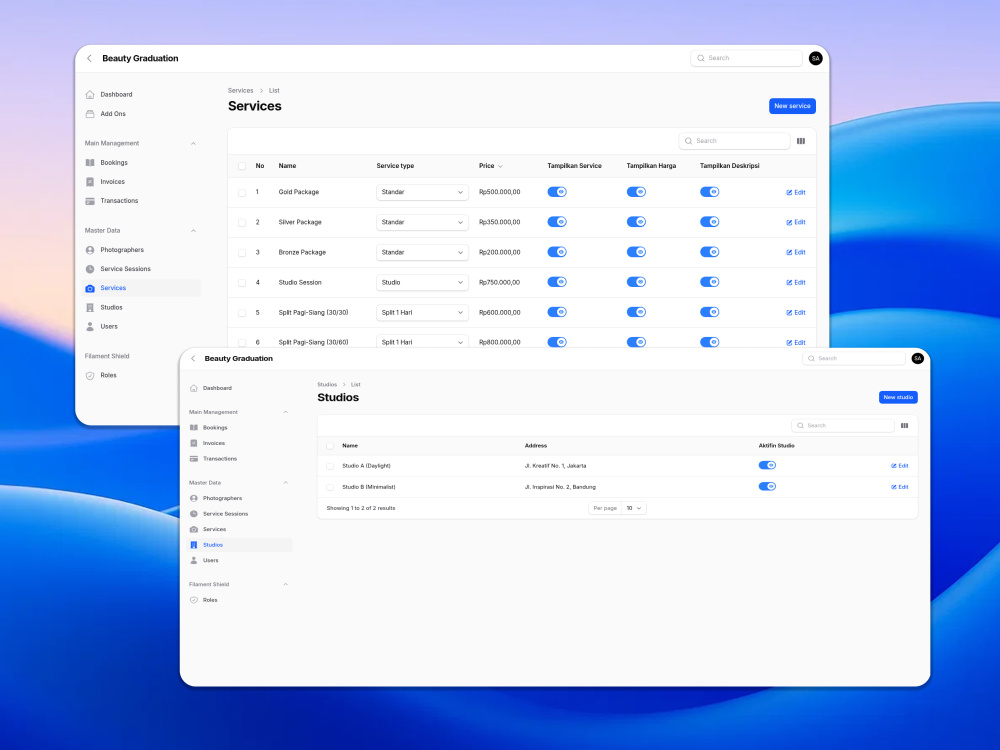Viewport: 1000px width, 750px height.
Task: Check the Gold Package row checkbox
Action: [x=242, y=192]
